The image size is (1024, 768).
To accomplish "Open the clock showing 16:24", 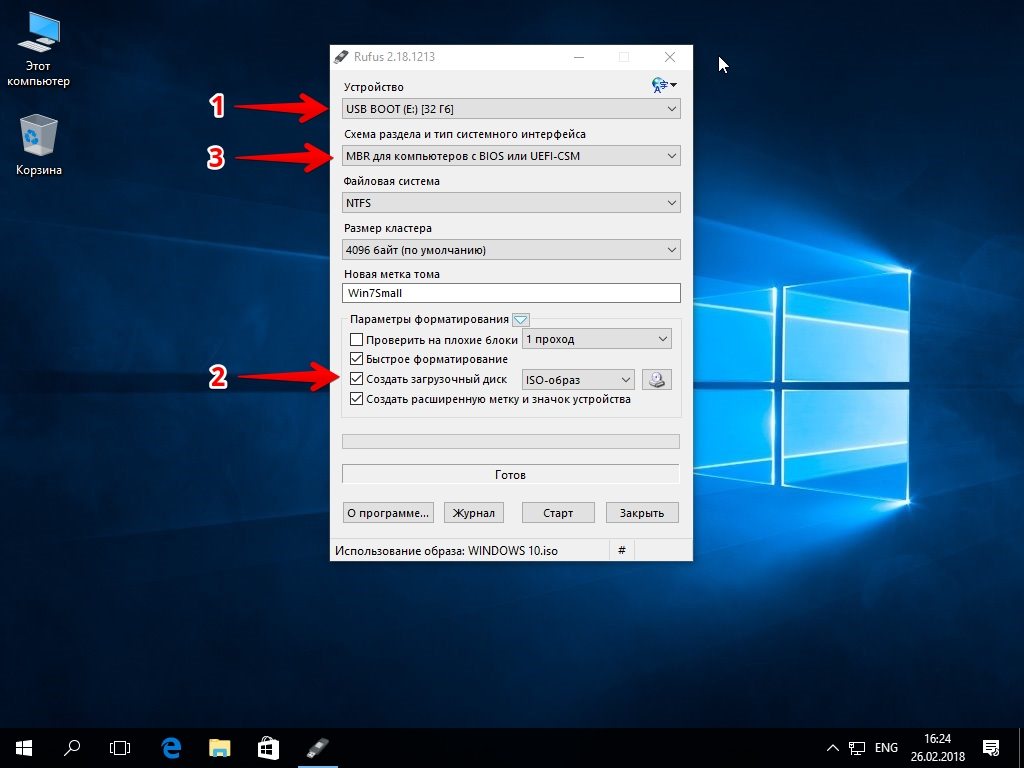I will (x=938, y=748).
